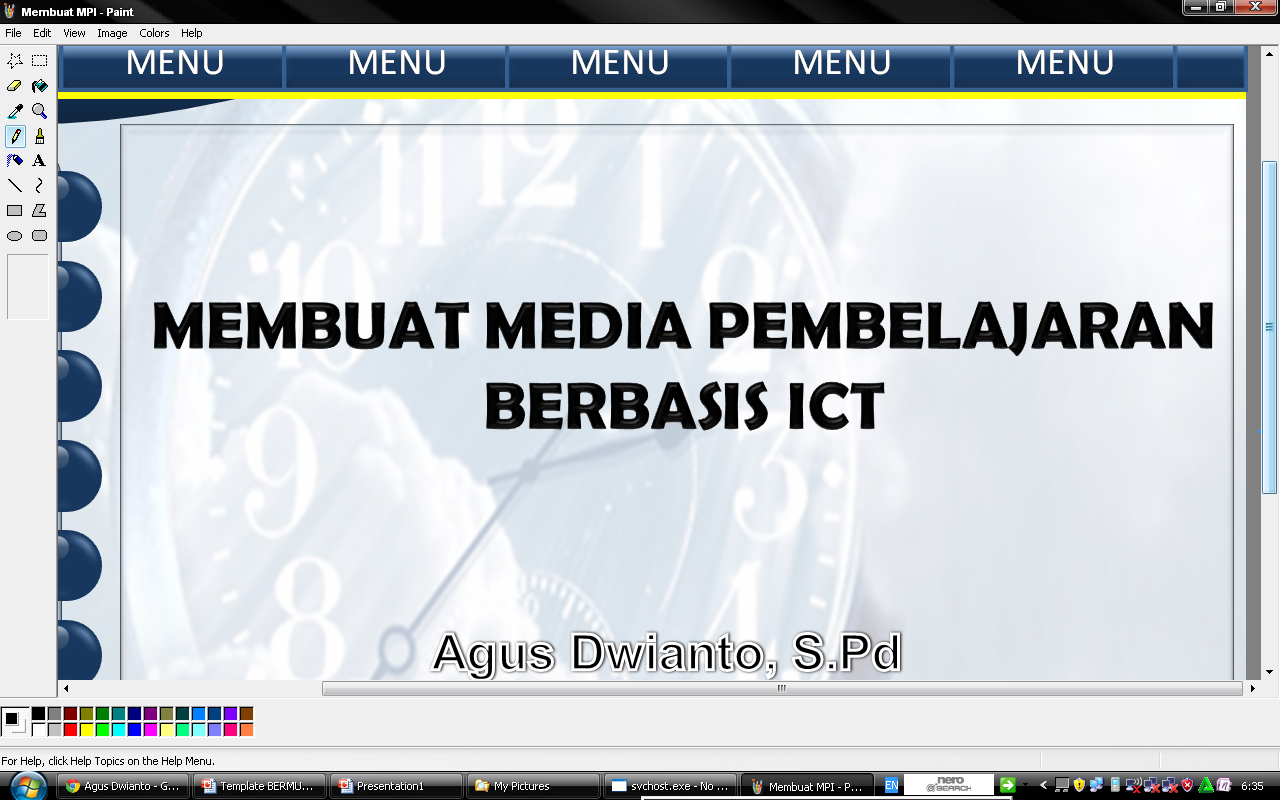Click the OneNote tray icon

pyautogui.click(x=1223, y=786)
